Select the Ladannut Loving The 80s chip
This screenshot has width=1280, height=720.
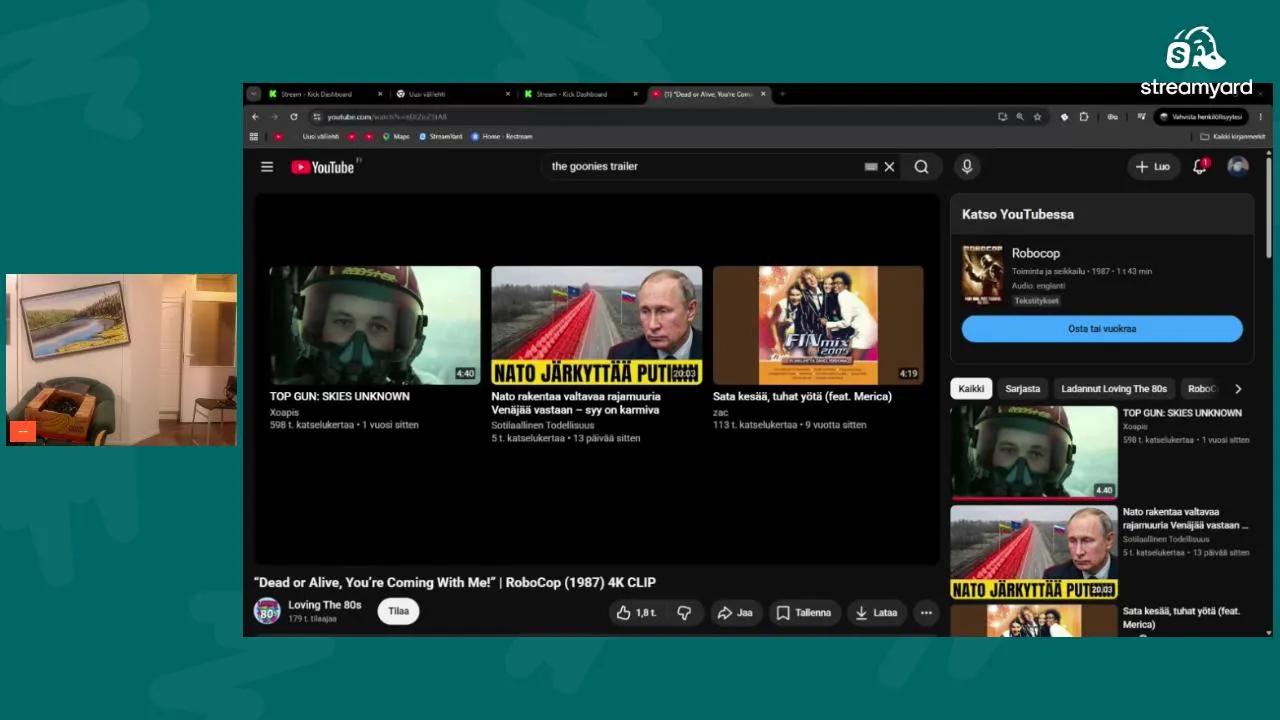coord(1114,389)
